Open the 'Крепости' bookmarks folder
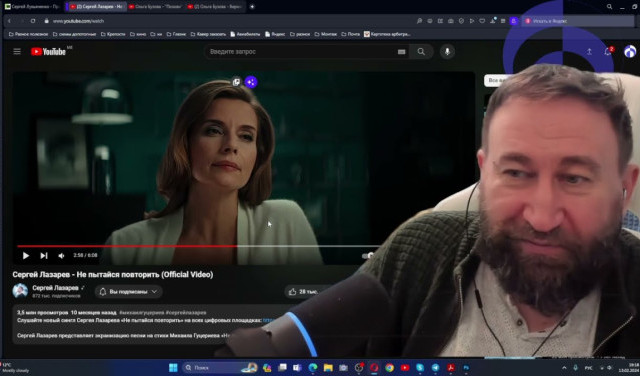Screen dimensions: 640x376 click(113, 34)
